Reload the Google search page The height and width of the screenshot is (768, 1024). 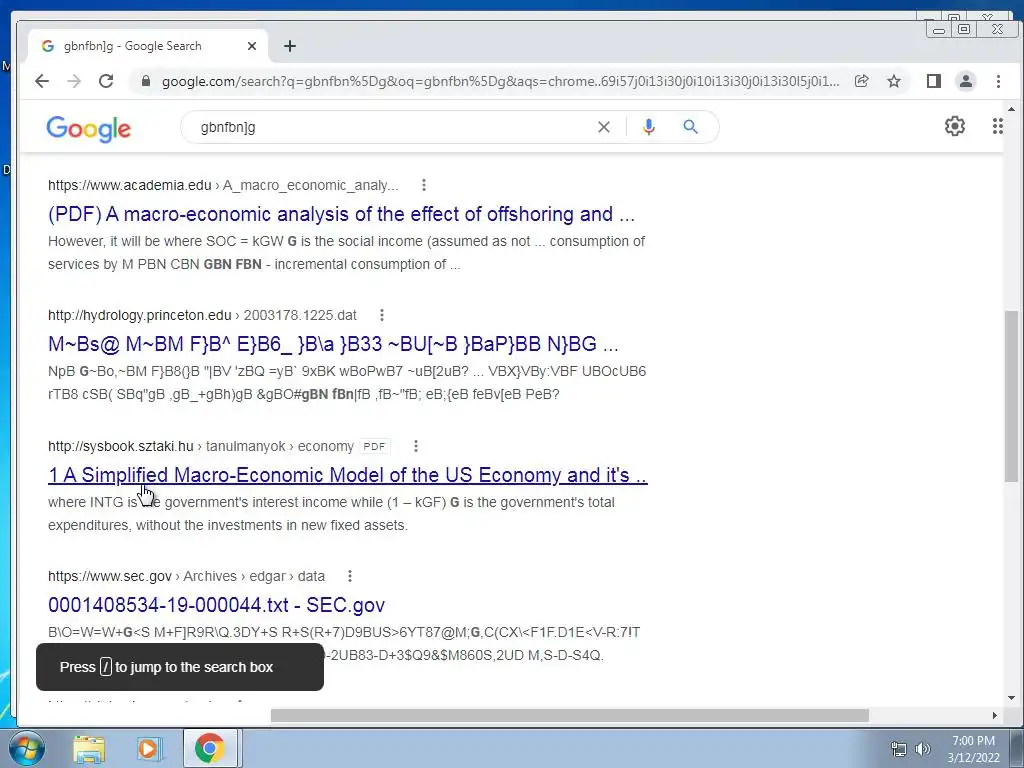tap(106, 81)
